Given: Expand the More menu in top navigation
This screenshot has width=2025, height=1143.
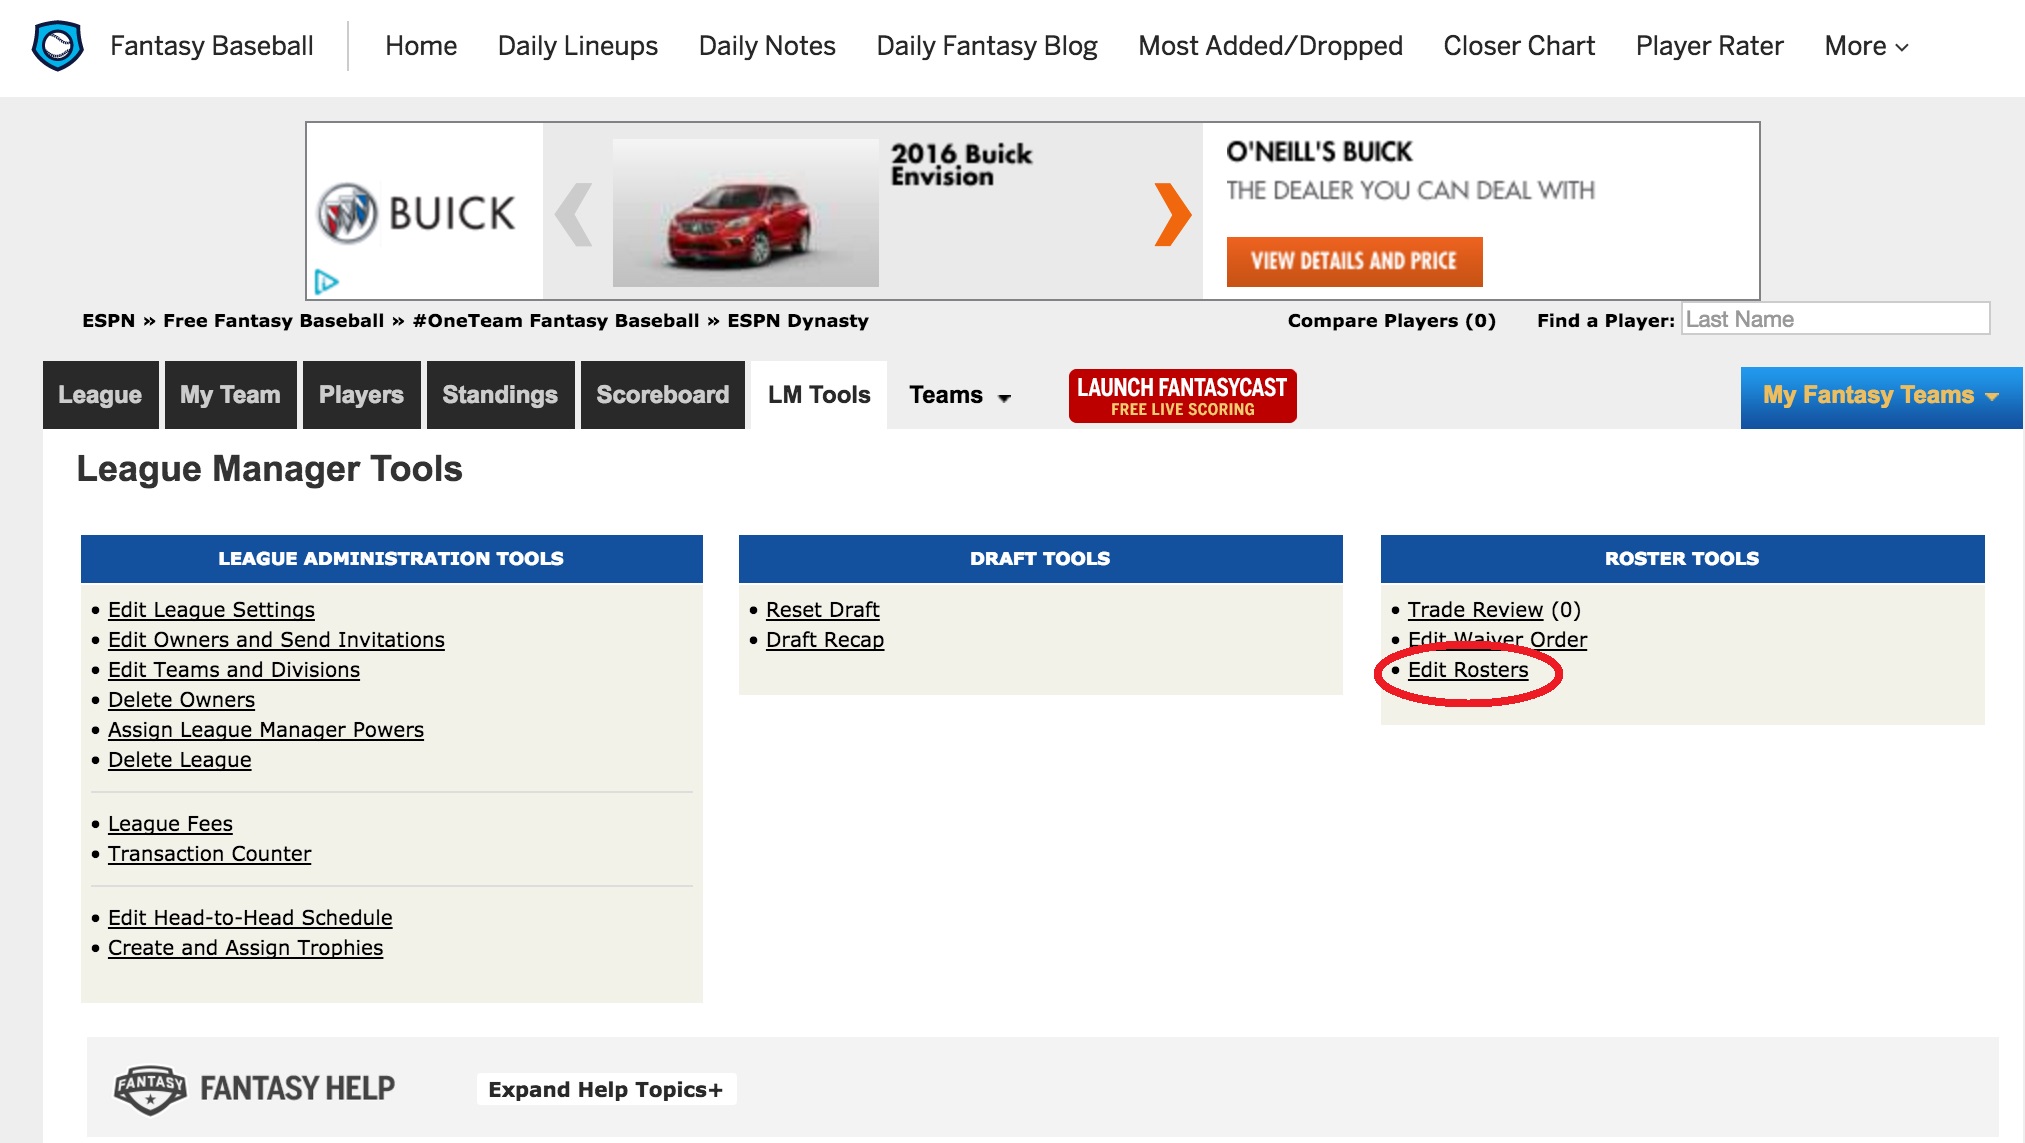Looking at the screenshot, I should click(x=1866, y=46).
